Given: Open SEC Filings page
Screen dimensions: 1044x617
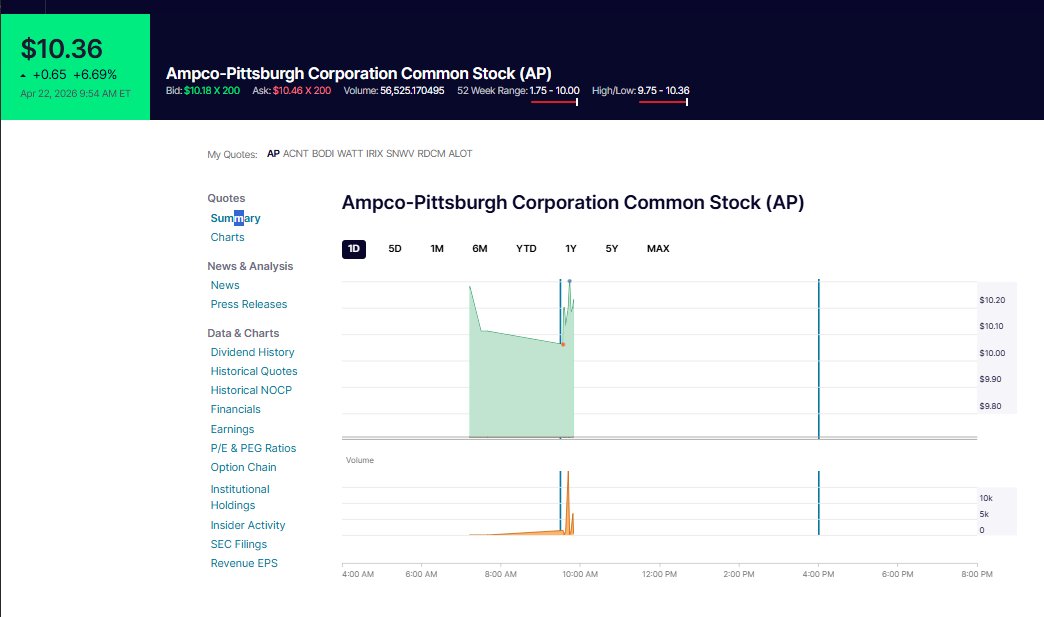Looking at the screenshot, I should coord(238,544).
